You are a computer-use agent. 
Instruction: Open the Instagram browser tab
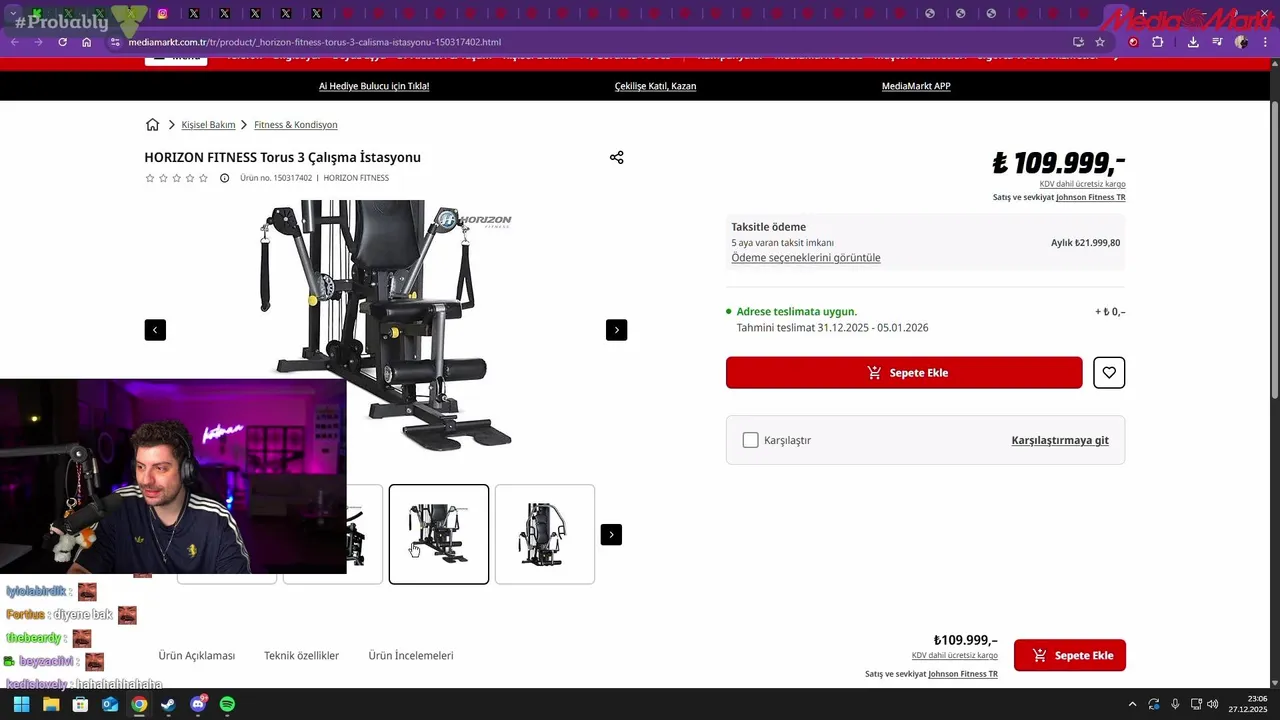tap(163, 14)
